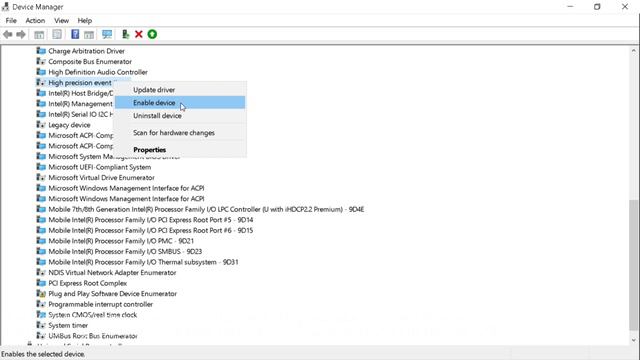Click the green Enable device toolbar icon
This screenshot has height=360, width=640.
[152, 34]
